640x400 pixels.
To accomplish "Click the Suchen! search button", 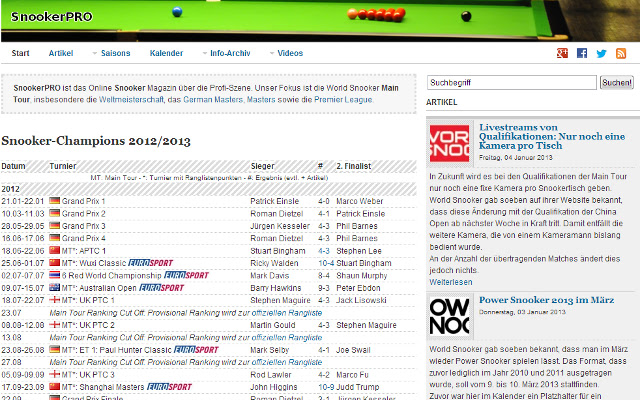I will [x=617, y=83].
